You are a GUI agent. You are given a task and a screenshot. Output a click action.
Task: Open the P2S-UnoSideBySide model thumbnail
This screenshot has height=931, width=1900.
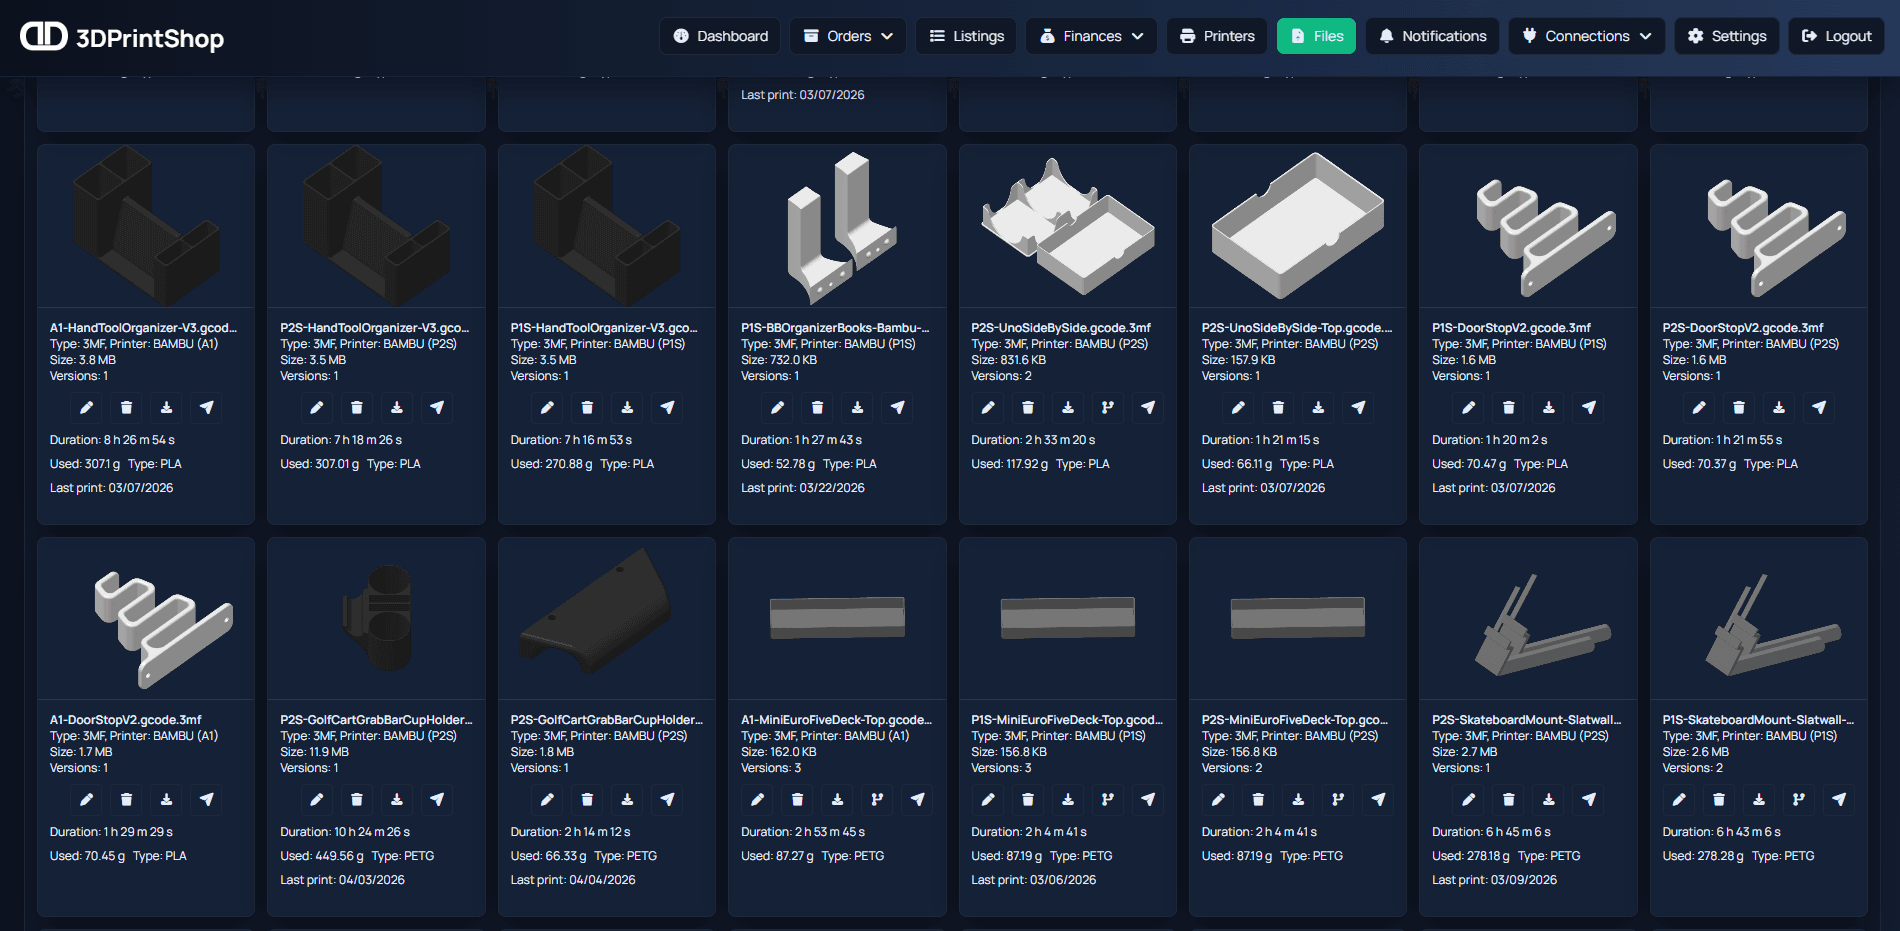(x=1067, y=225)
